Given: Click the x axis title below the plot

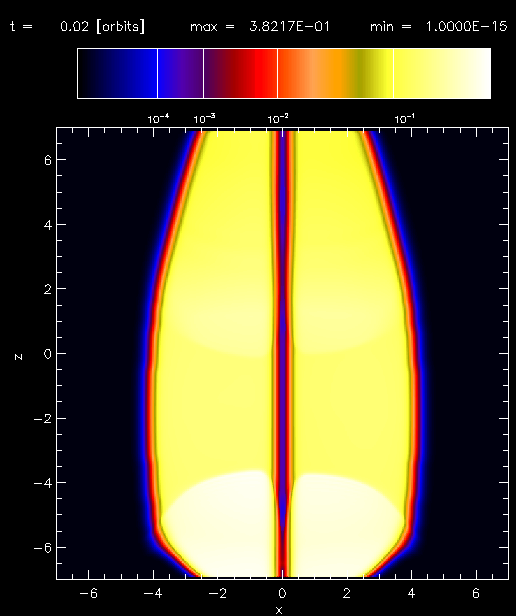Looking at the screenshot, I should (x=279, y=610).
